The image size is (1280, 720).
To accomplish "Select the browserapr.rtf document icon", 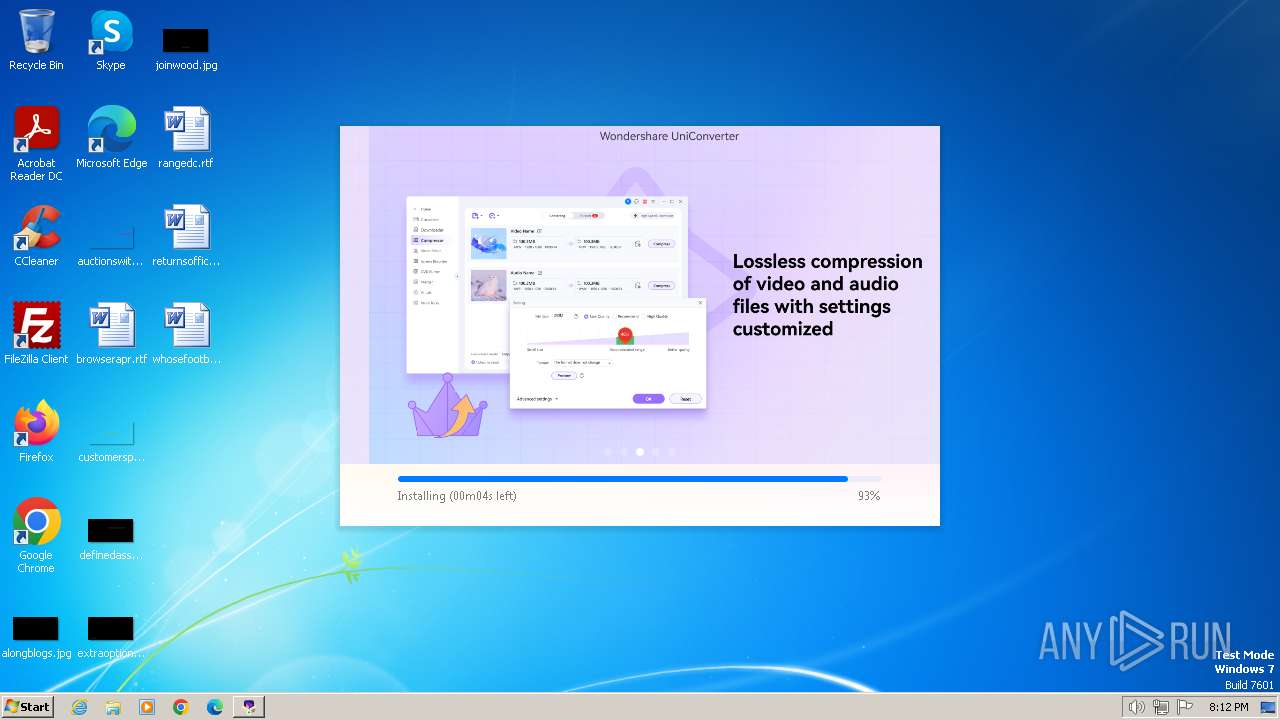I will pyautogui.click(x=111, y=334).
